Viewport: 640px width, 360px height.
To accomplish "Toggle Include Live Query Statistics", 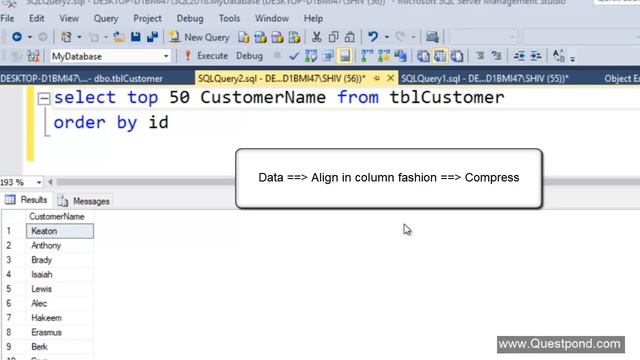I will coord(384,56).
